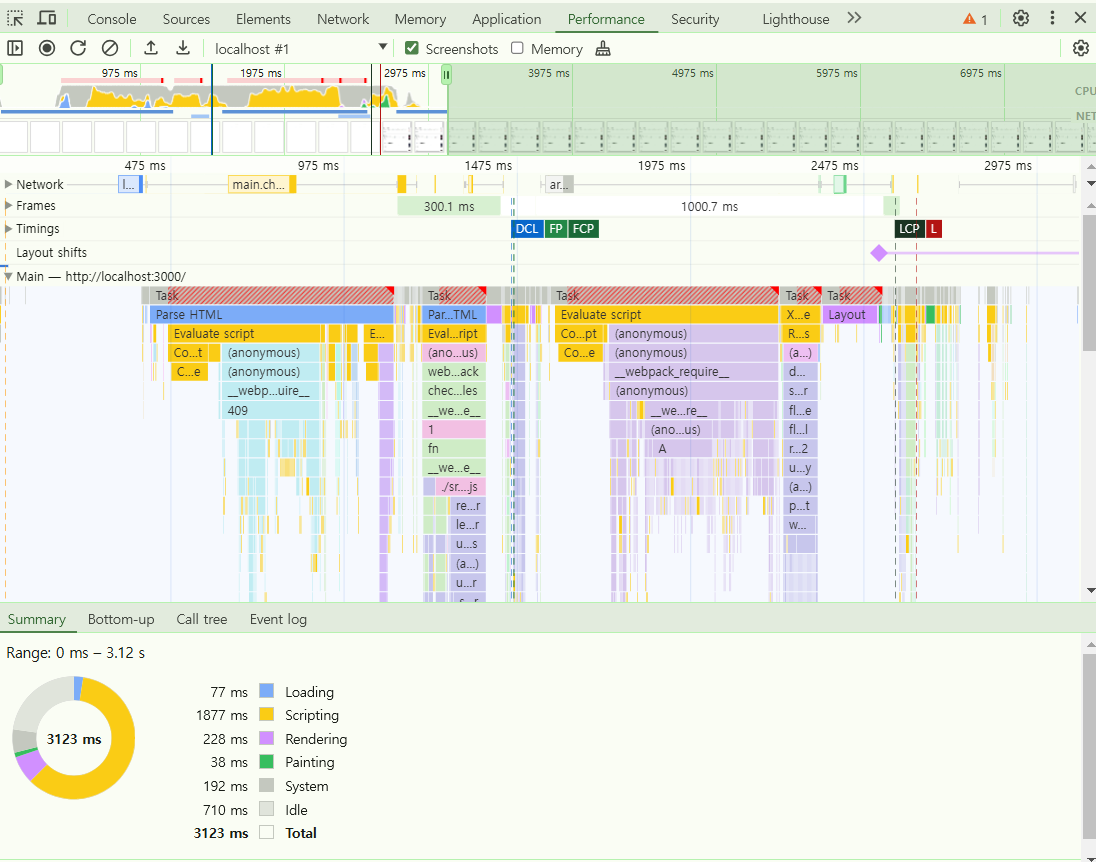Expand the Frames track

click(x=8, y=206)
